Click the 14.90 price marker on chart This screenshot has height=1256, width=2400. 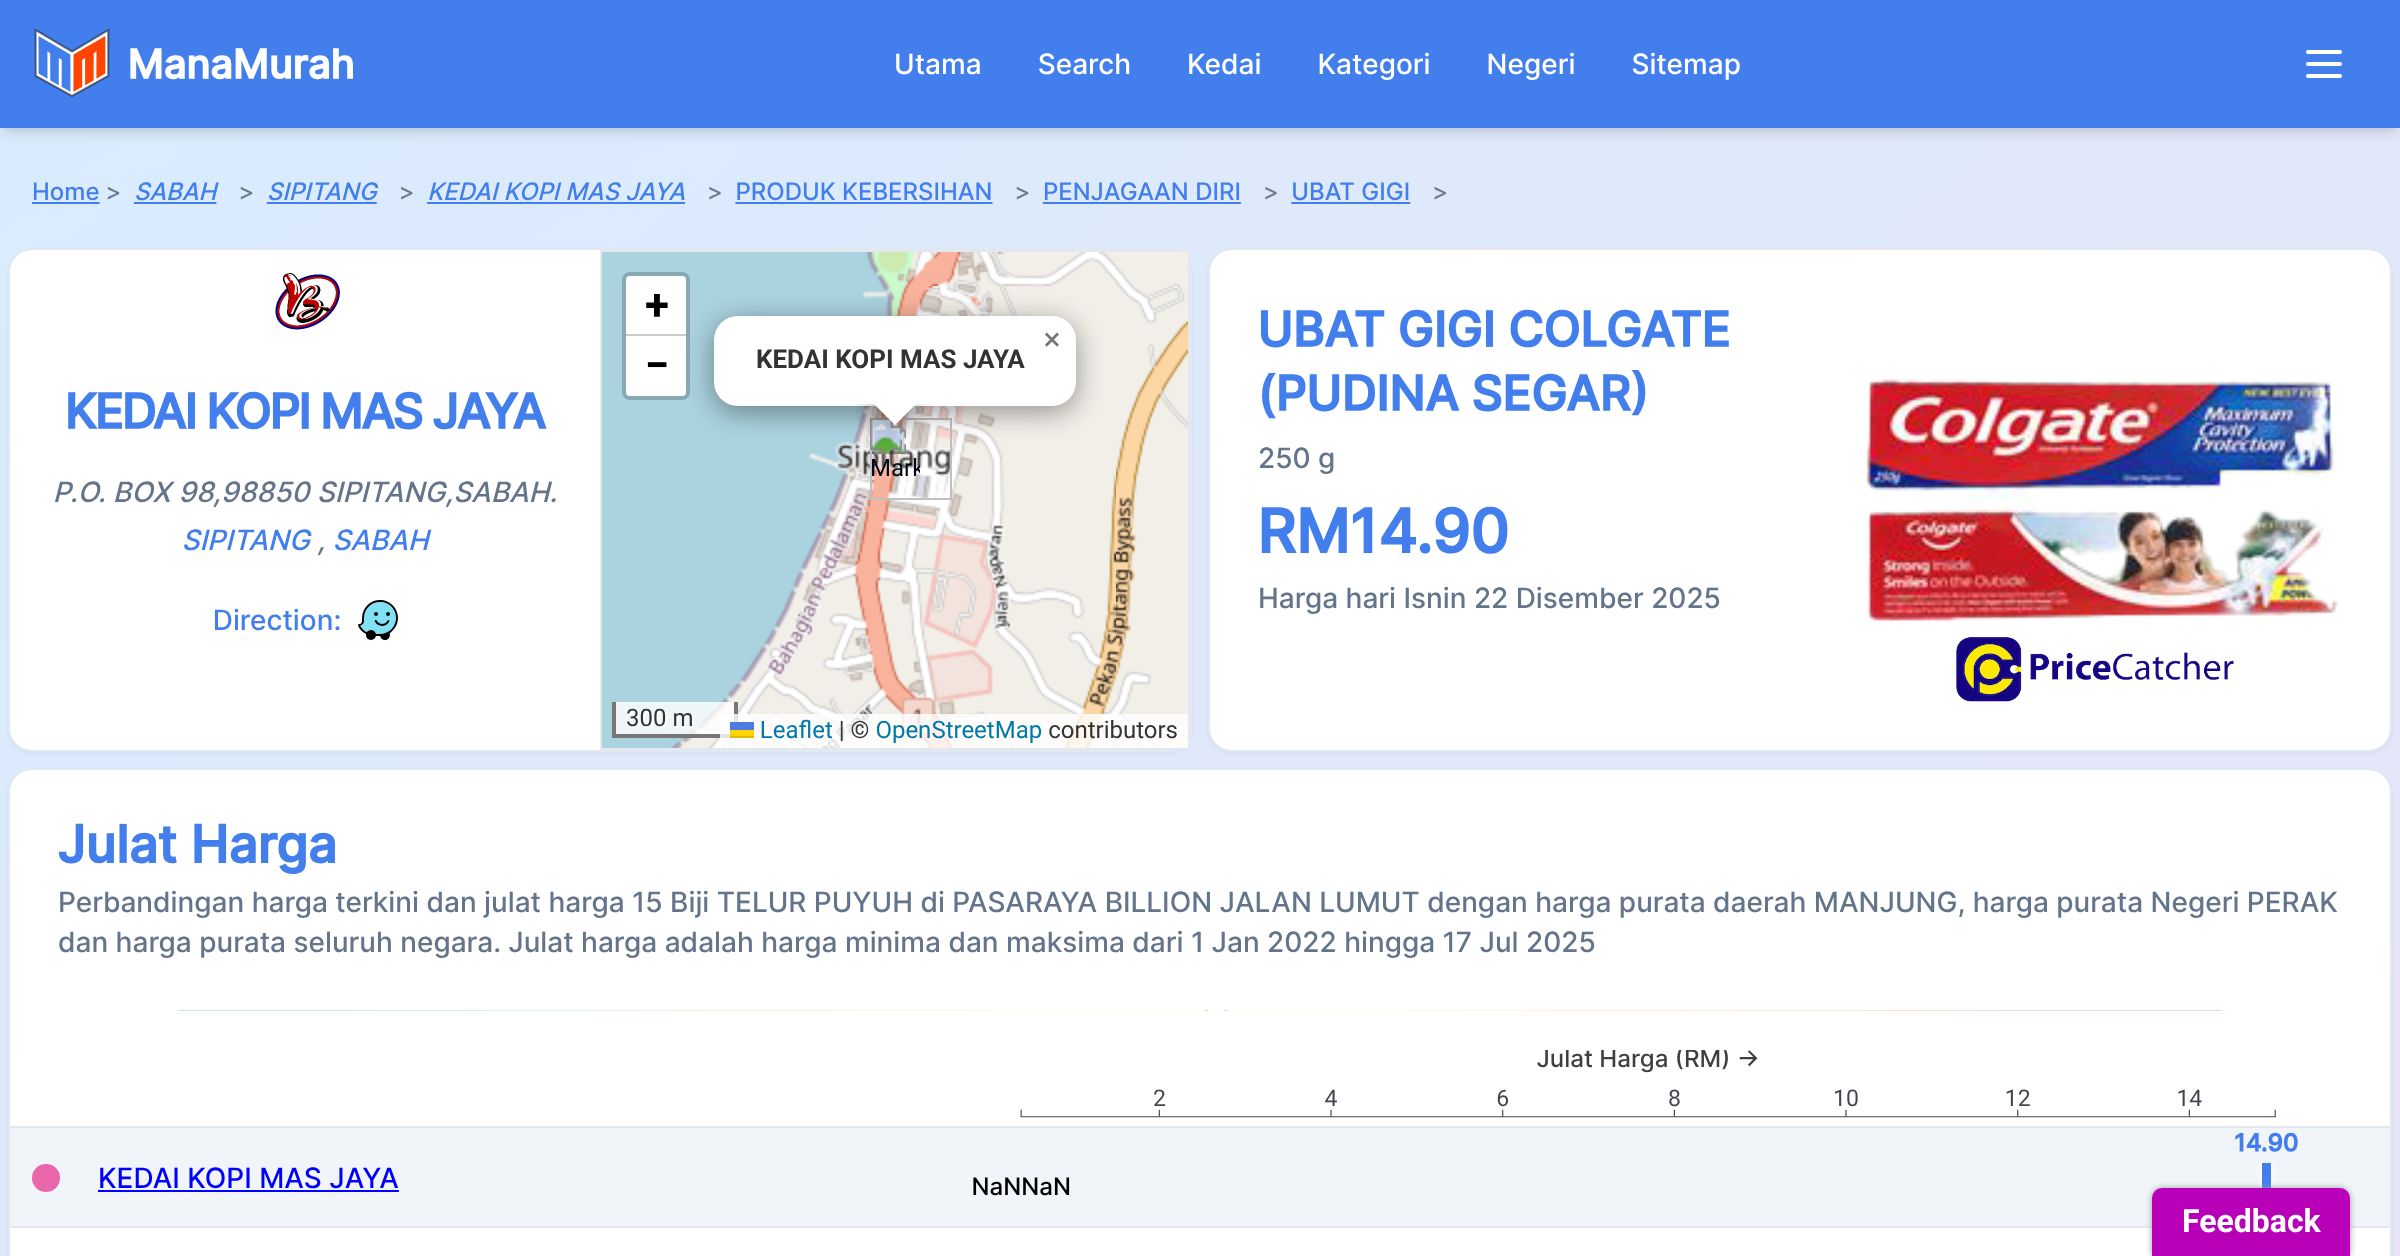pyautogui.click(x=2266, y=1172)
